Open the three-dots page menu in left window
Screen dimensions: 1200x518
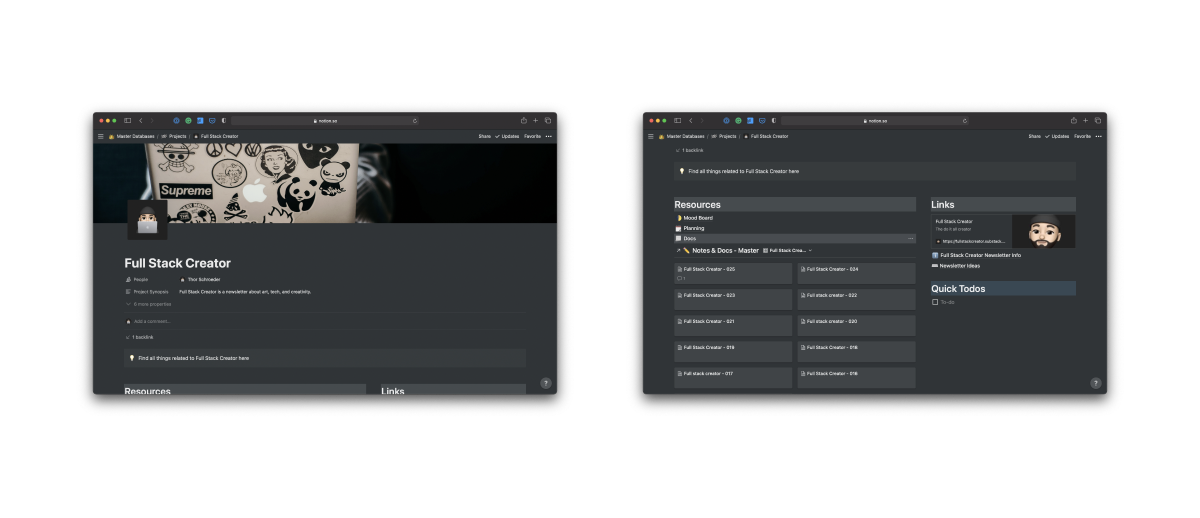coord(549,136)
